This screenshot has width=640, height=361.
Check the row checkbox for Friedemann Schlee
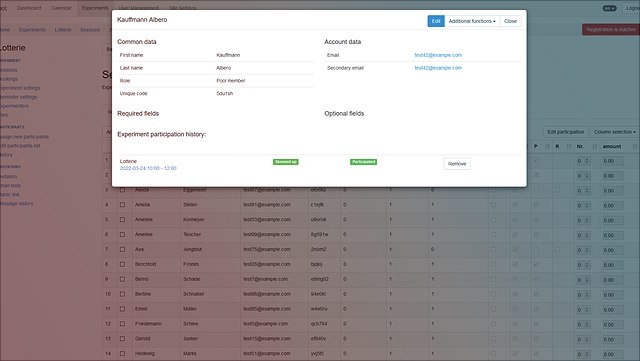(122, 324)
